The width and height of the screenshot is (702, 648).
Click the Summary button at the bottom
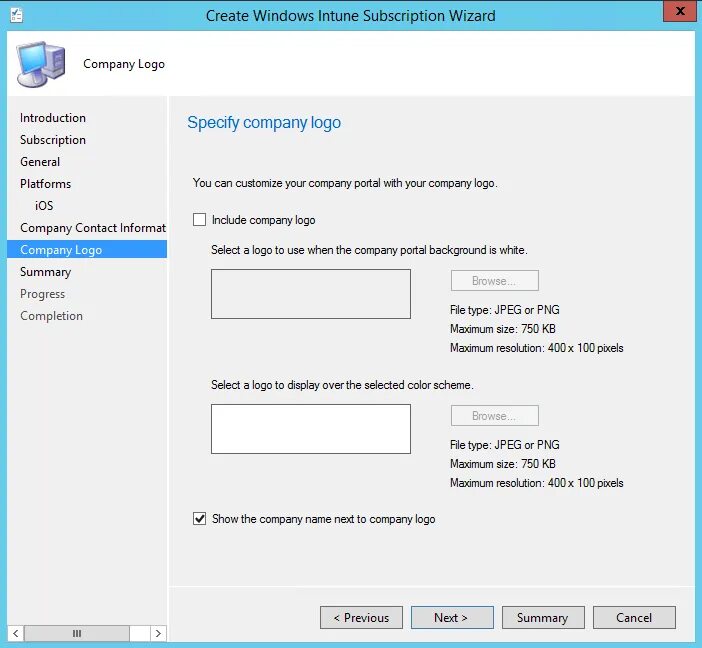(x=543, y=618)
